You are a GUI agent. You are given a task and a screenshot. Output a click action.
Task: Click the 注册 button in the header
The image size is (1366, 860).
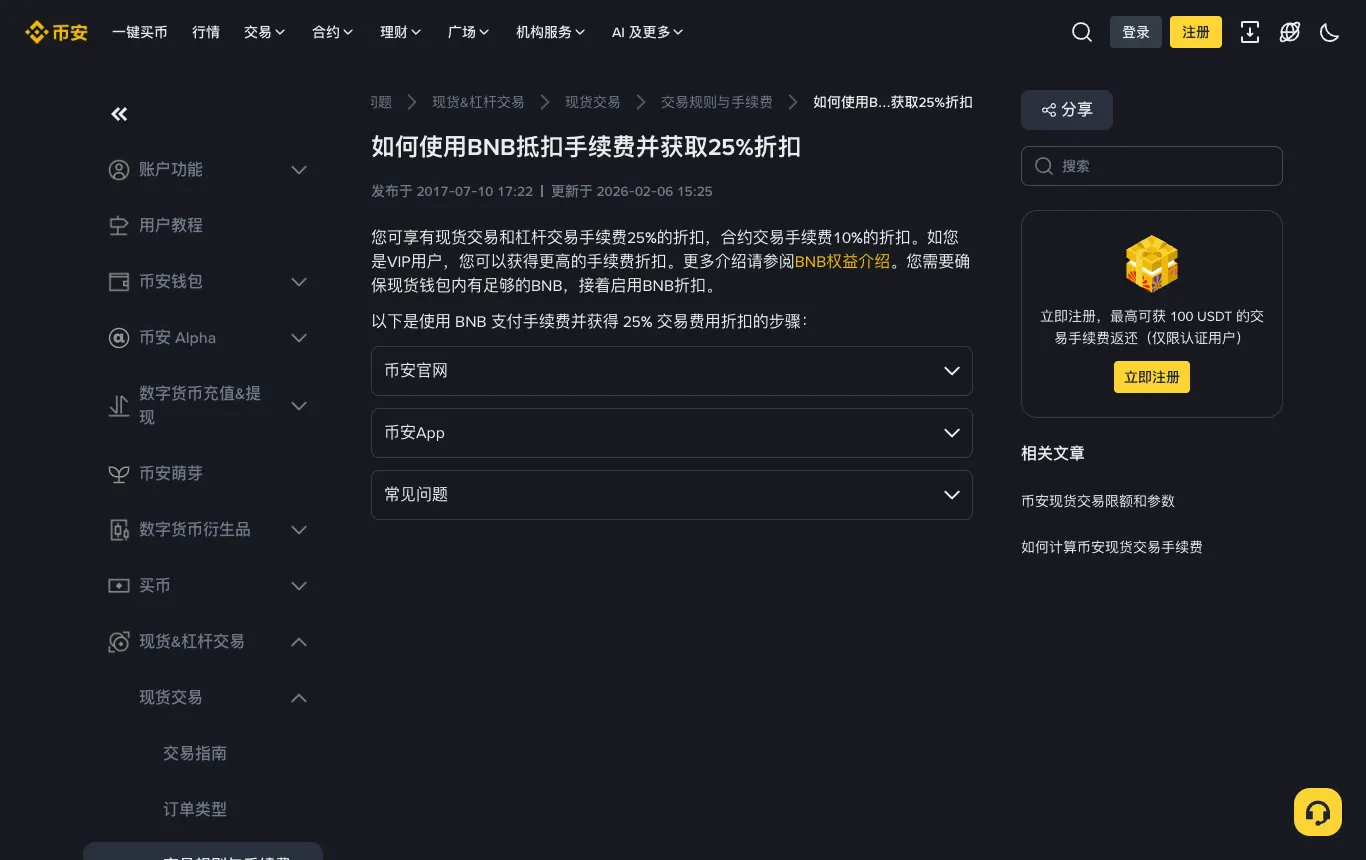[x=1196, y=32]
